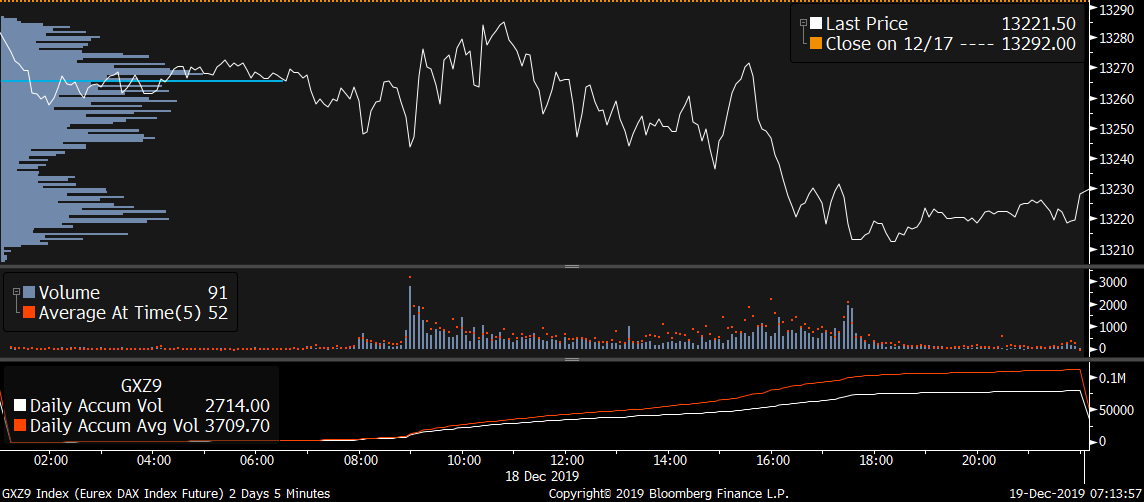Collapse the Volume legend tree

pos(17,293)
